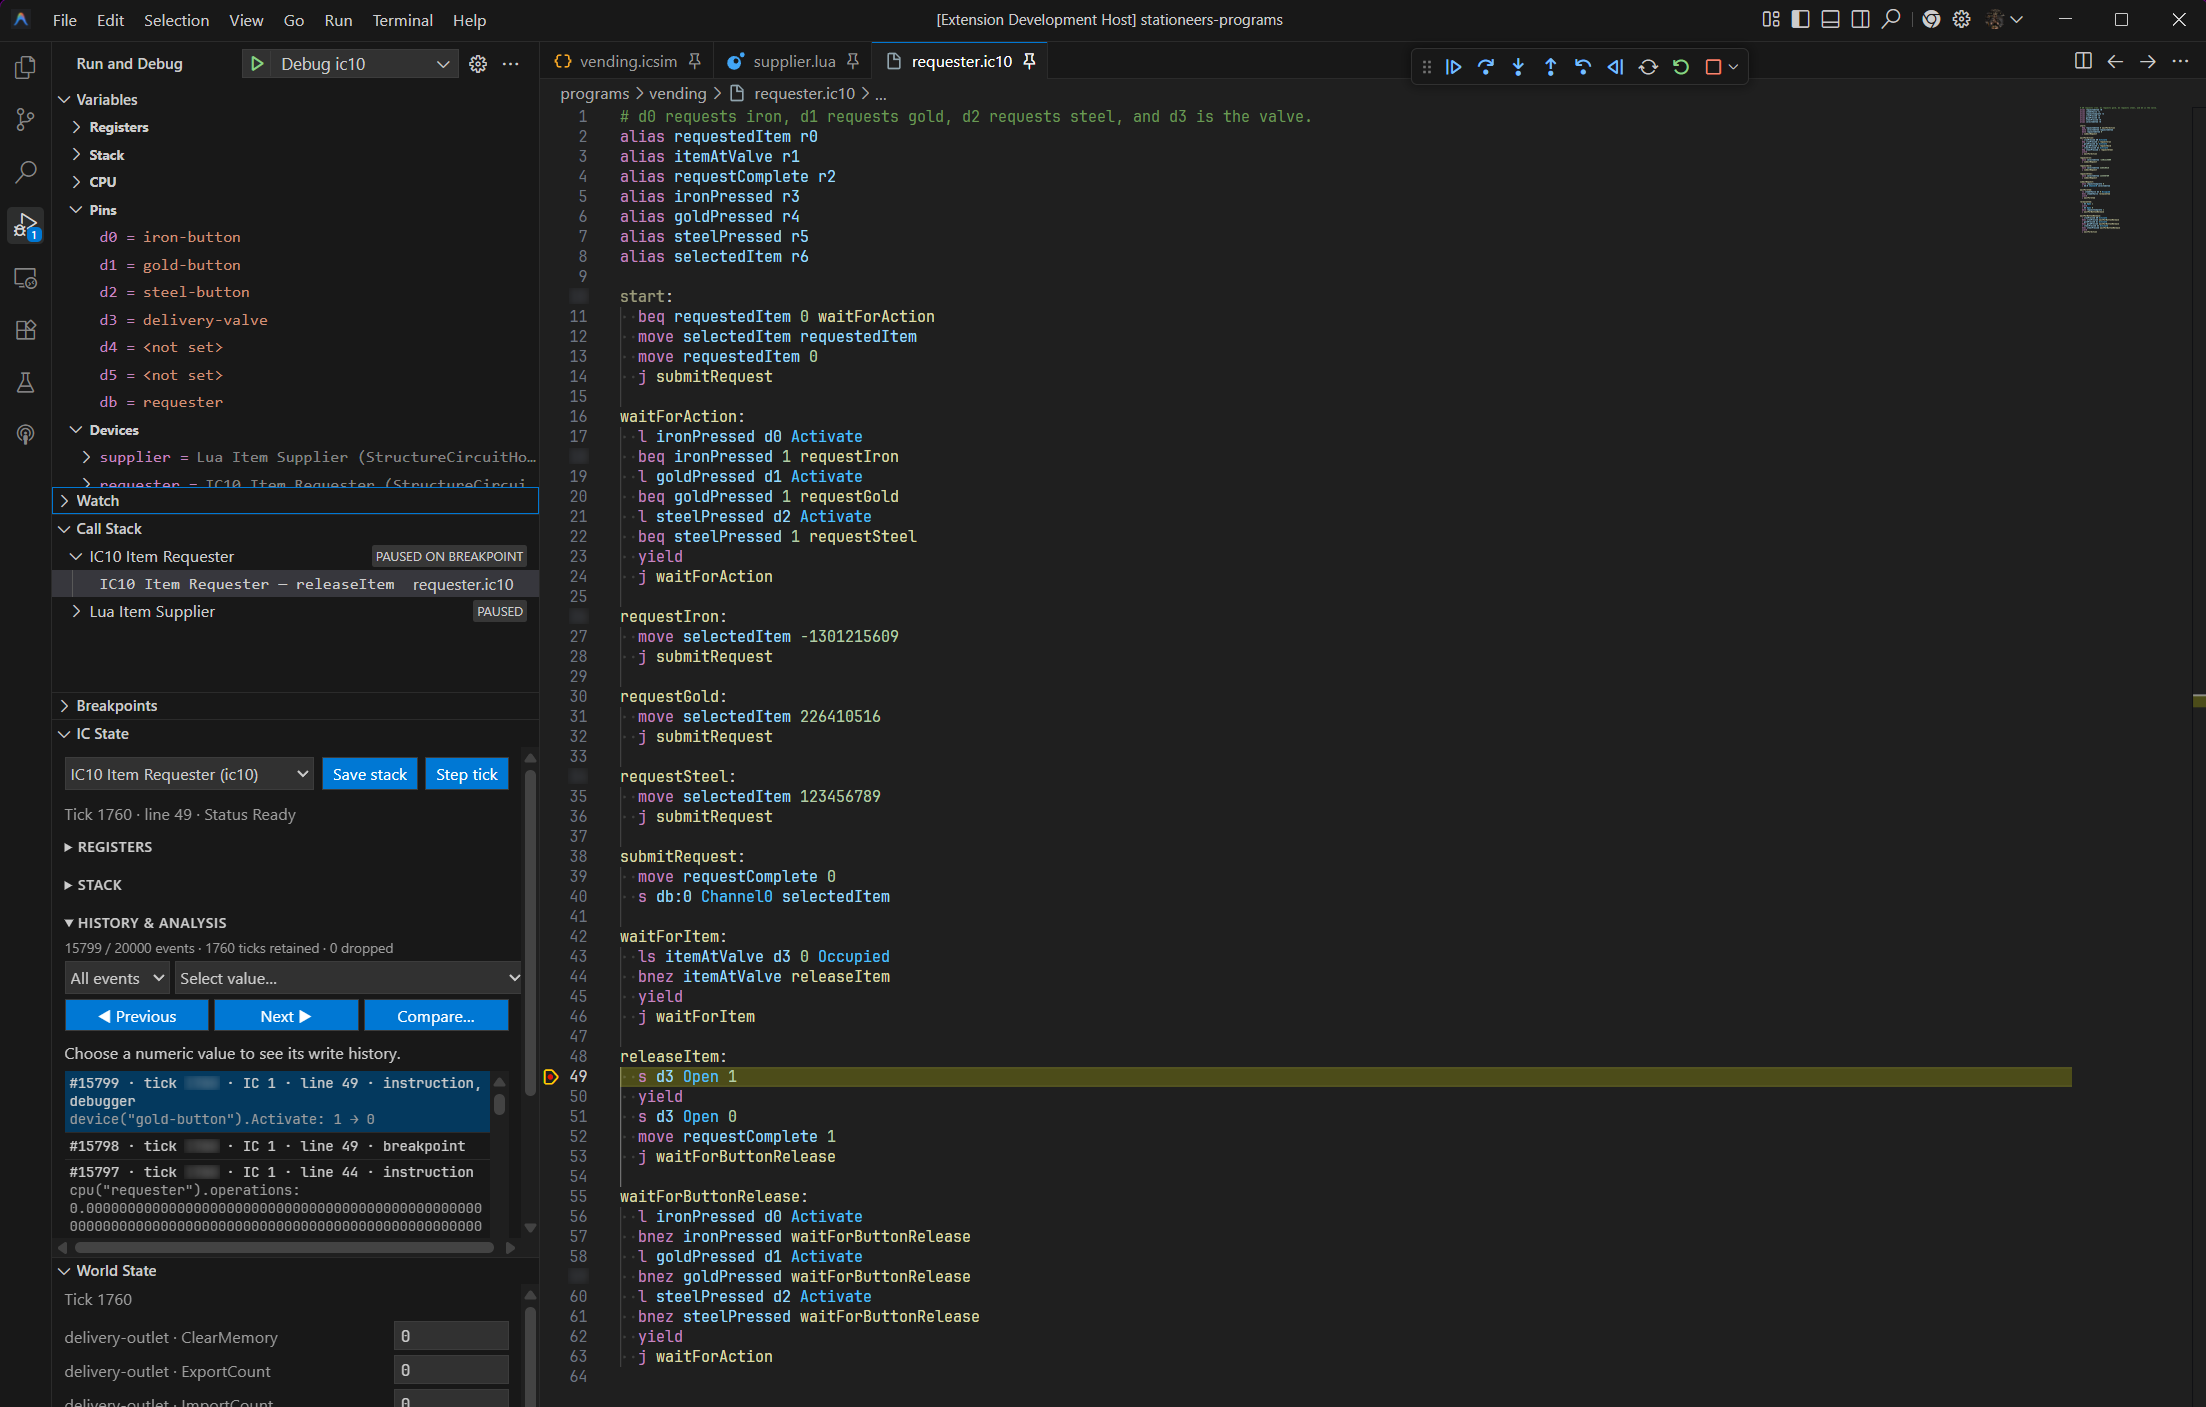
Task: Click the Step Out debug icon
Action: coord(1551,67)
